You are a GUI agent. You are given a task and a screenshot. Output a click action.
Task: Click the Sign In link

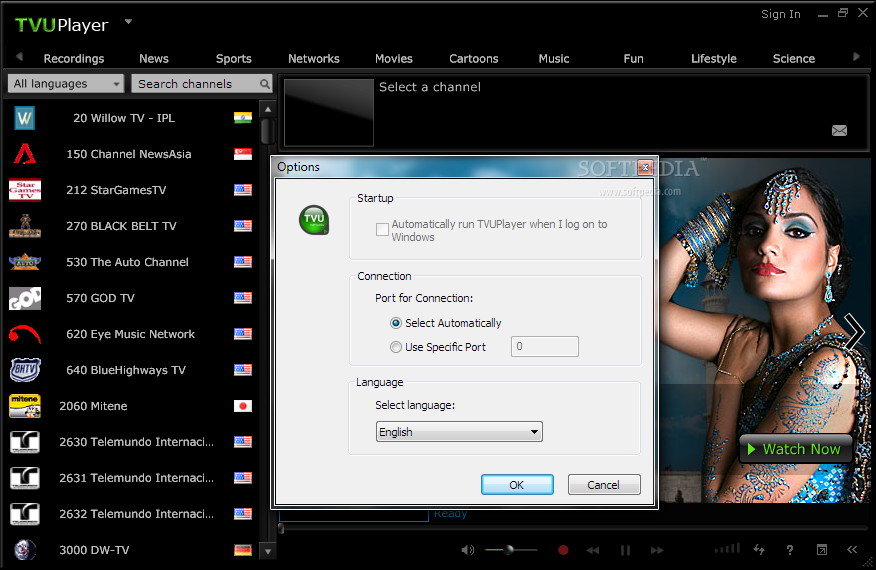point(780,15)
